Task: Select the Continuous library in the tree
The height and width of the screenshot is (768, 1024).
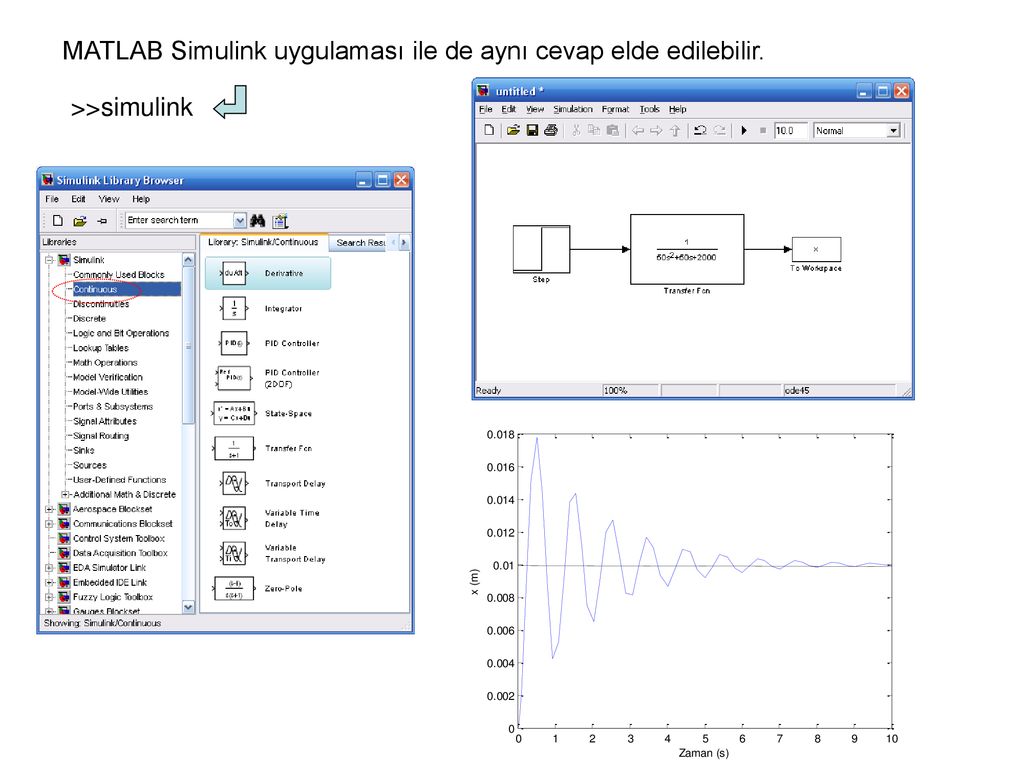Action: tap(95, 289)
